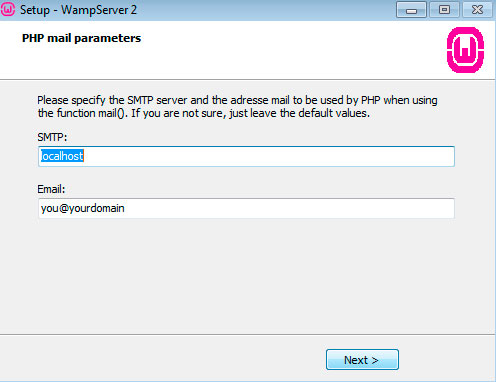Place the cursor in 'you@yourdomain' text
Screen dimensions: 496x382
(x=83, y=208)
